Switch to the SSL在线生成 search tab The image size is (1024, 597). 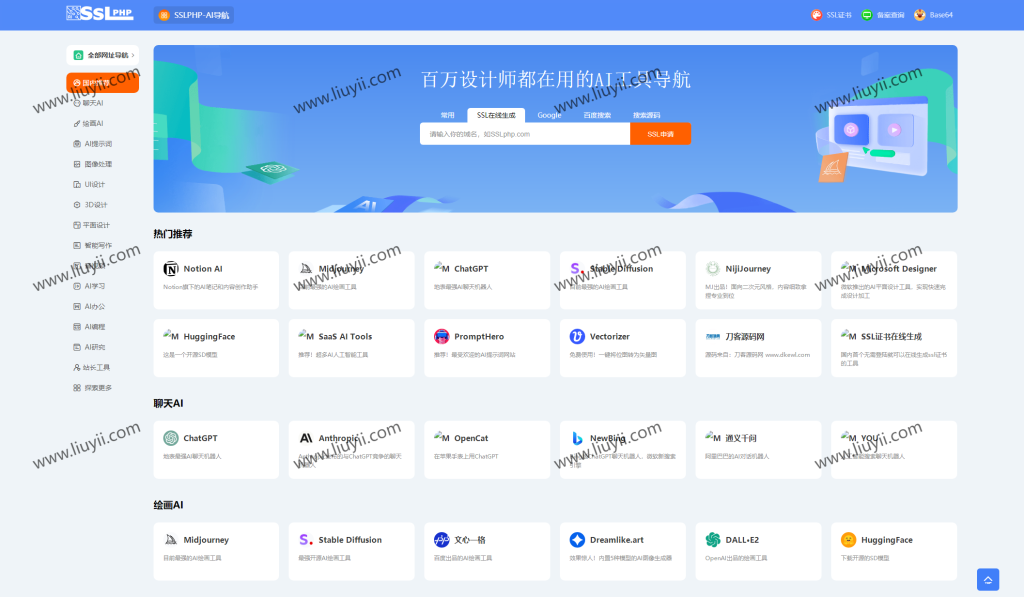tap(496, 115)
